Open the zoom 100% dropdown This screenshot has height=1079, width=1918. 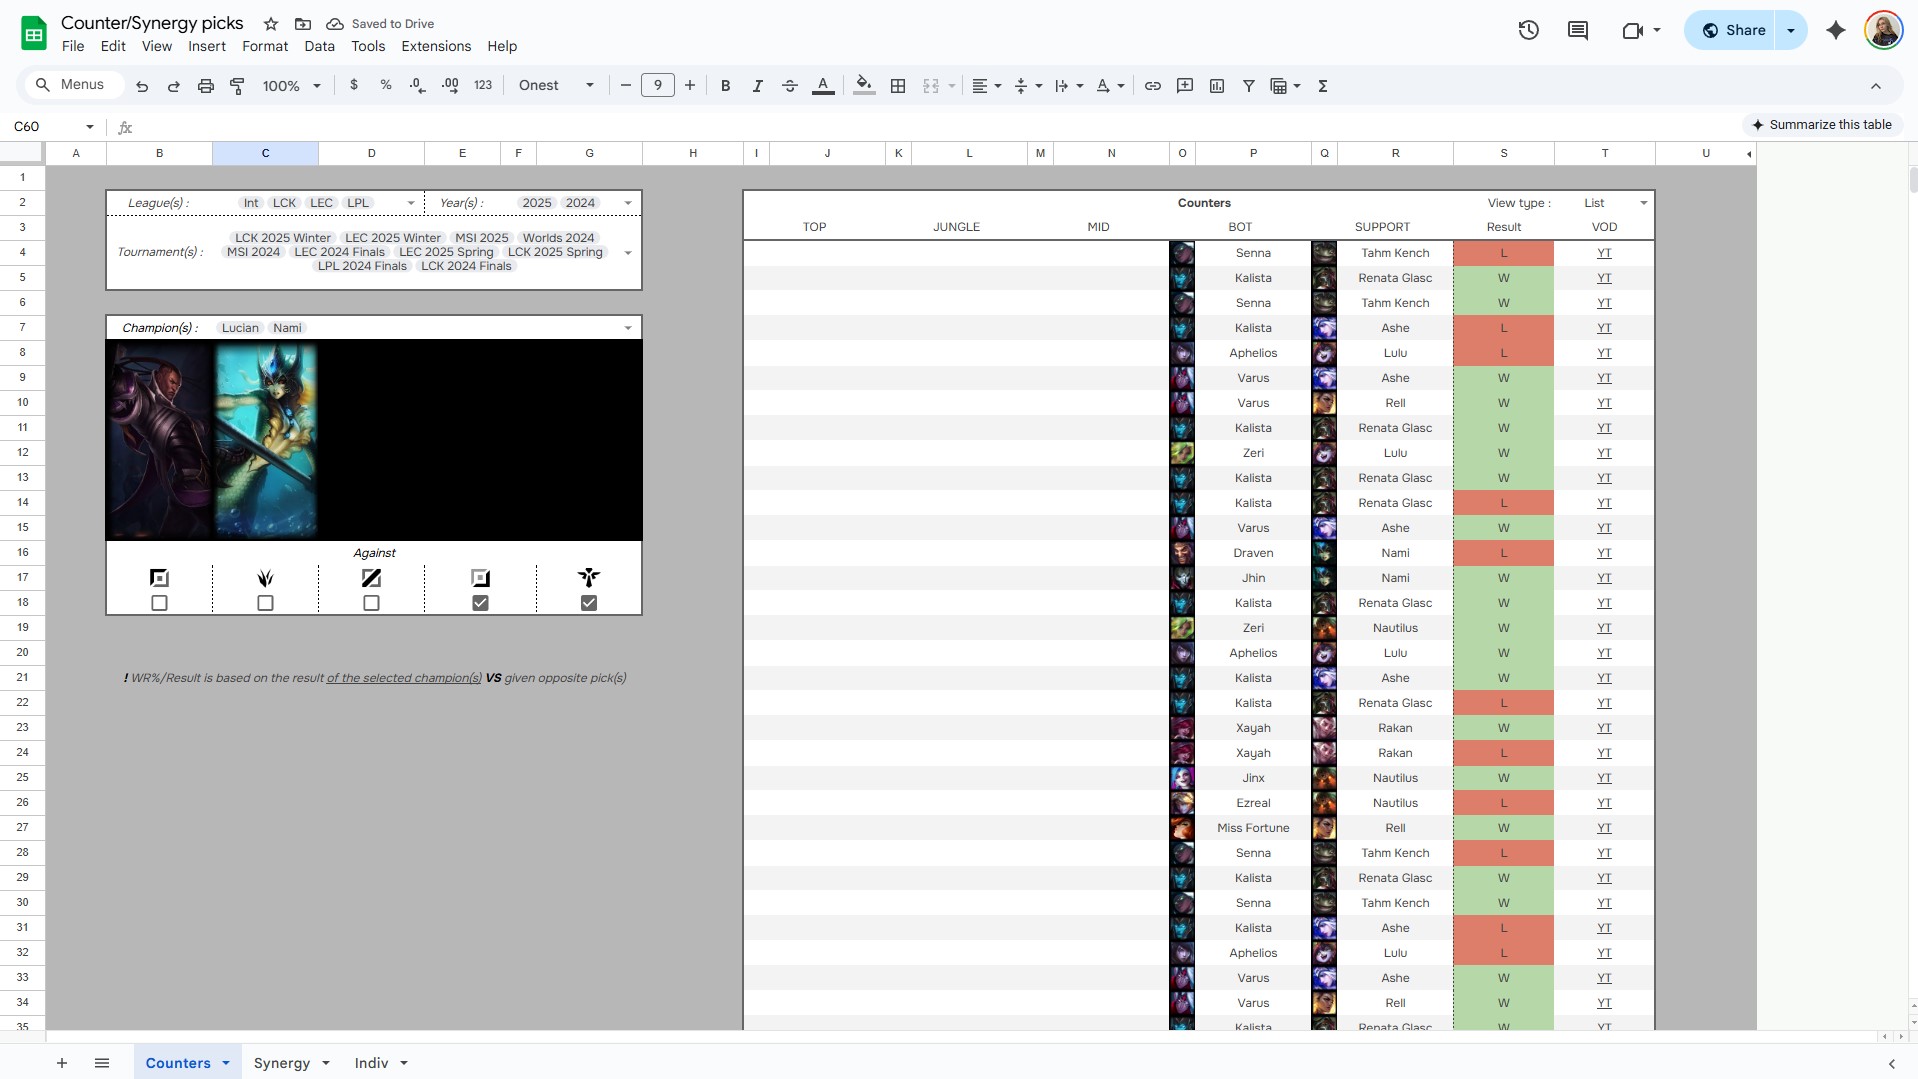(291, 86)
